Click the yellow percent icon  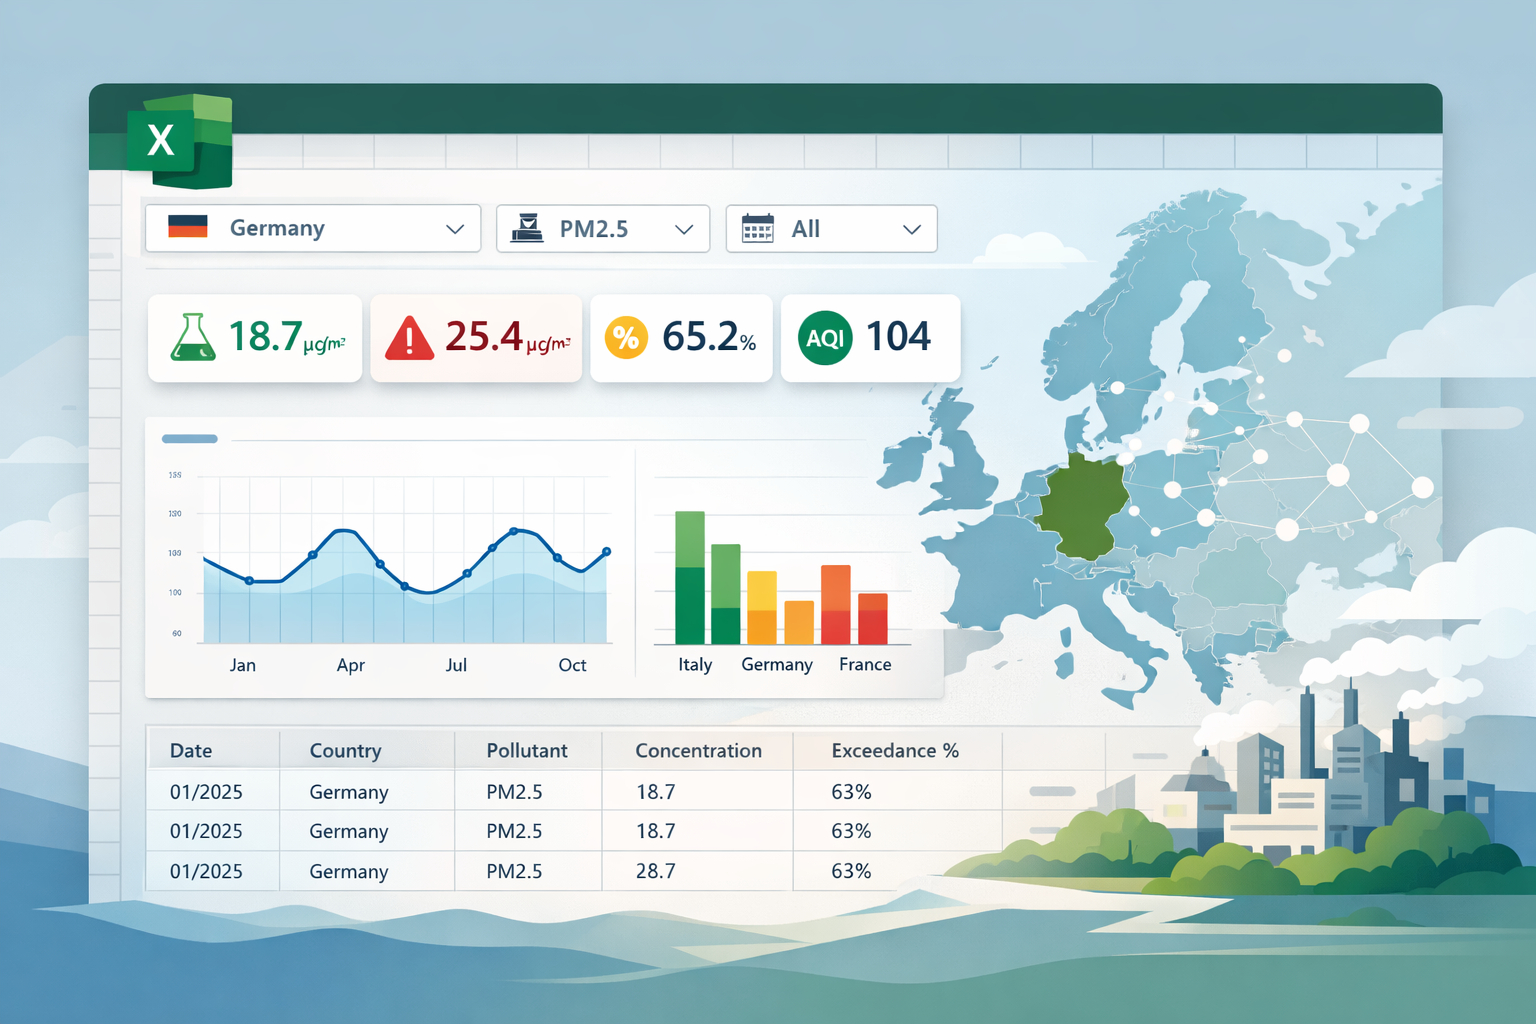coord(626,338)
